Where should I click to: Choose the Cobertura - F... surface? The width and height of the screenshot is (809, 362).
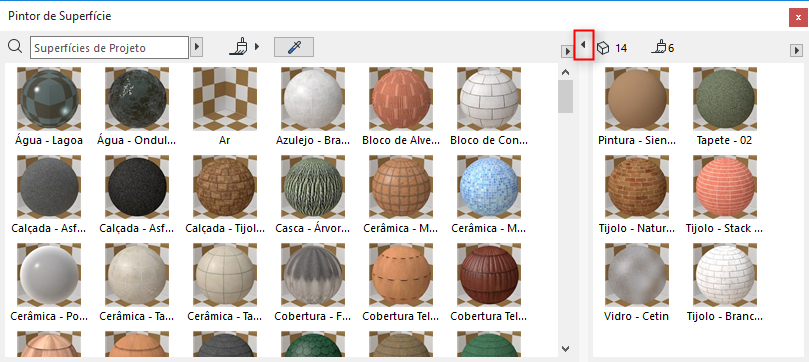pyautogui.click(x=313, y=283)
